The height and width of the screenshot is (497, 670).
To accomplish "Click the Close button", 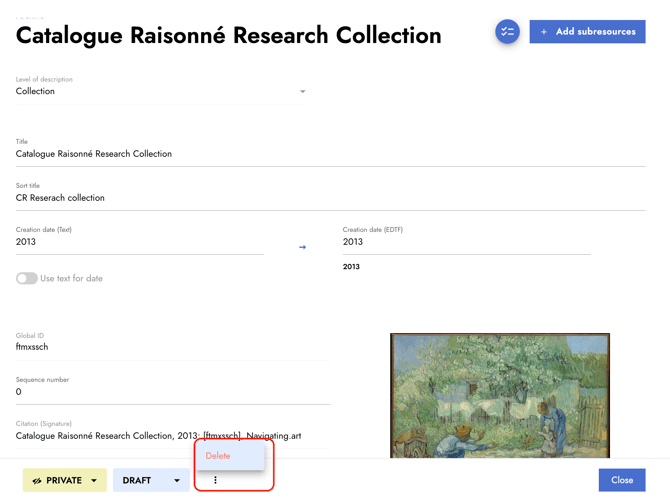I will coord(622,480).
